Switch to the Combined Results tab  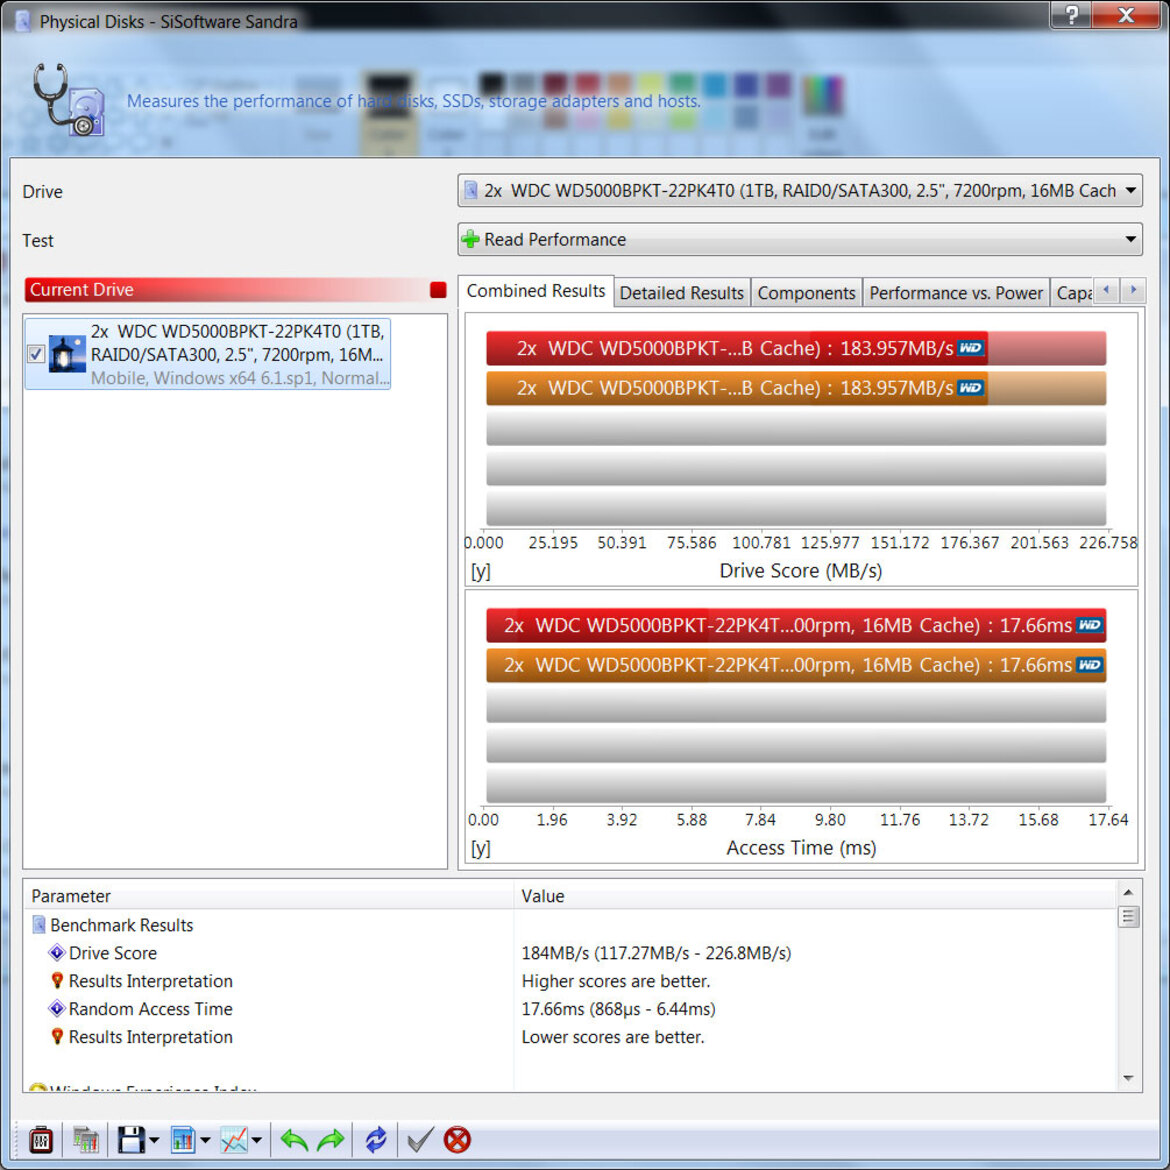(536, 291)
